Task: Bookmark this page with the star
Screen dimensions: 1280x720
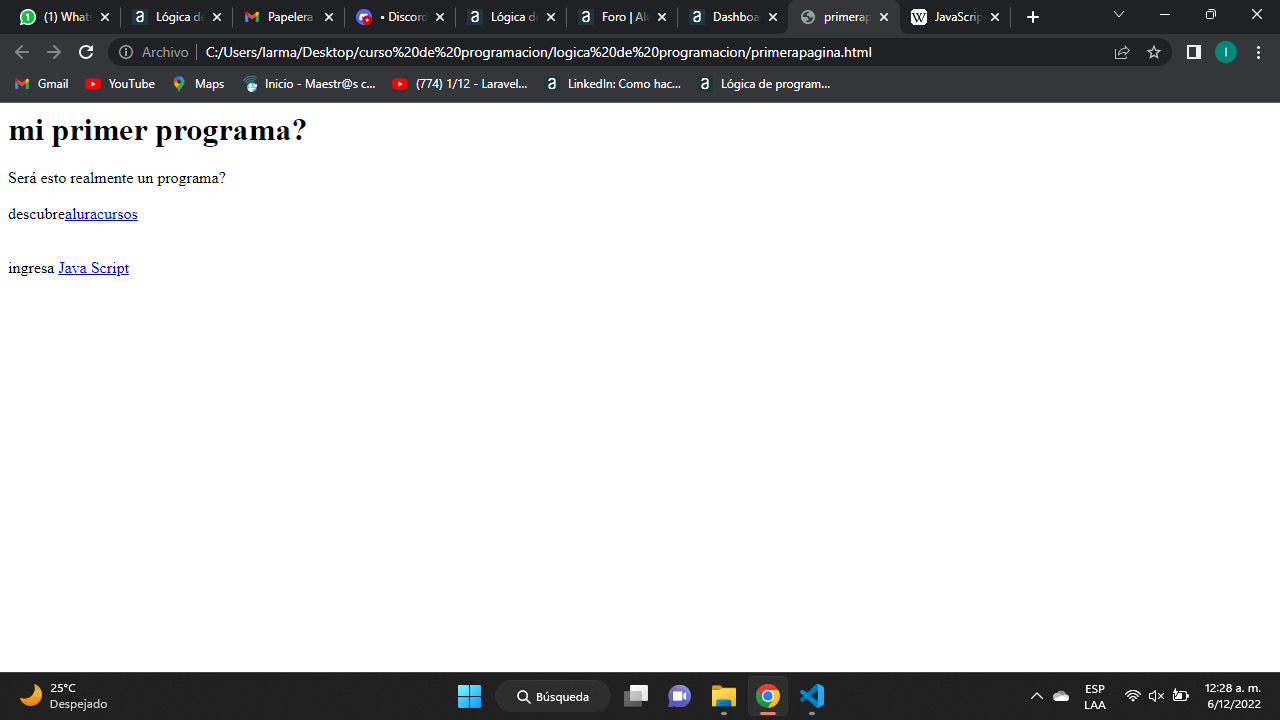Action: pyautogui.click(x=1154, y=52)
